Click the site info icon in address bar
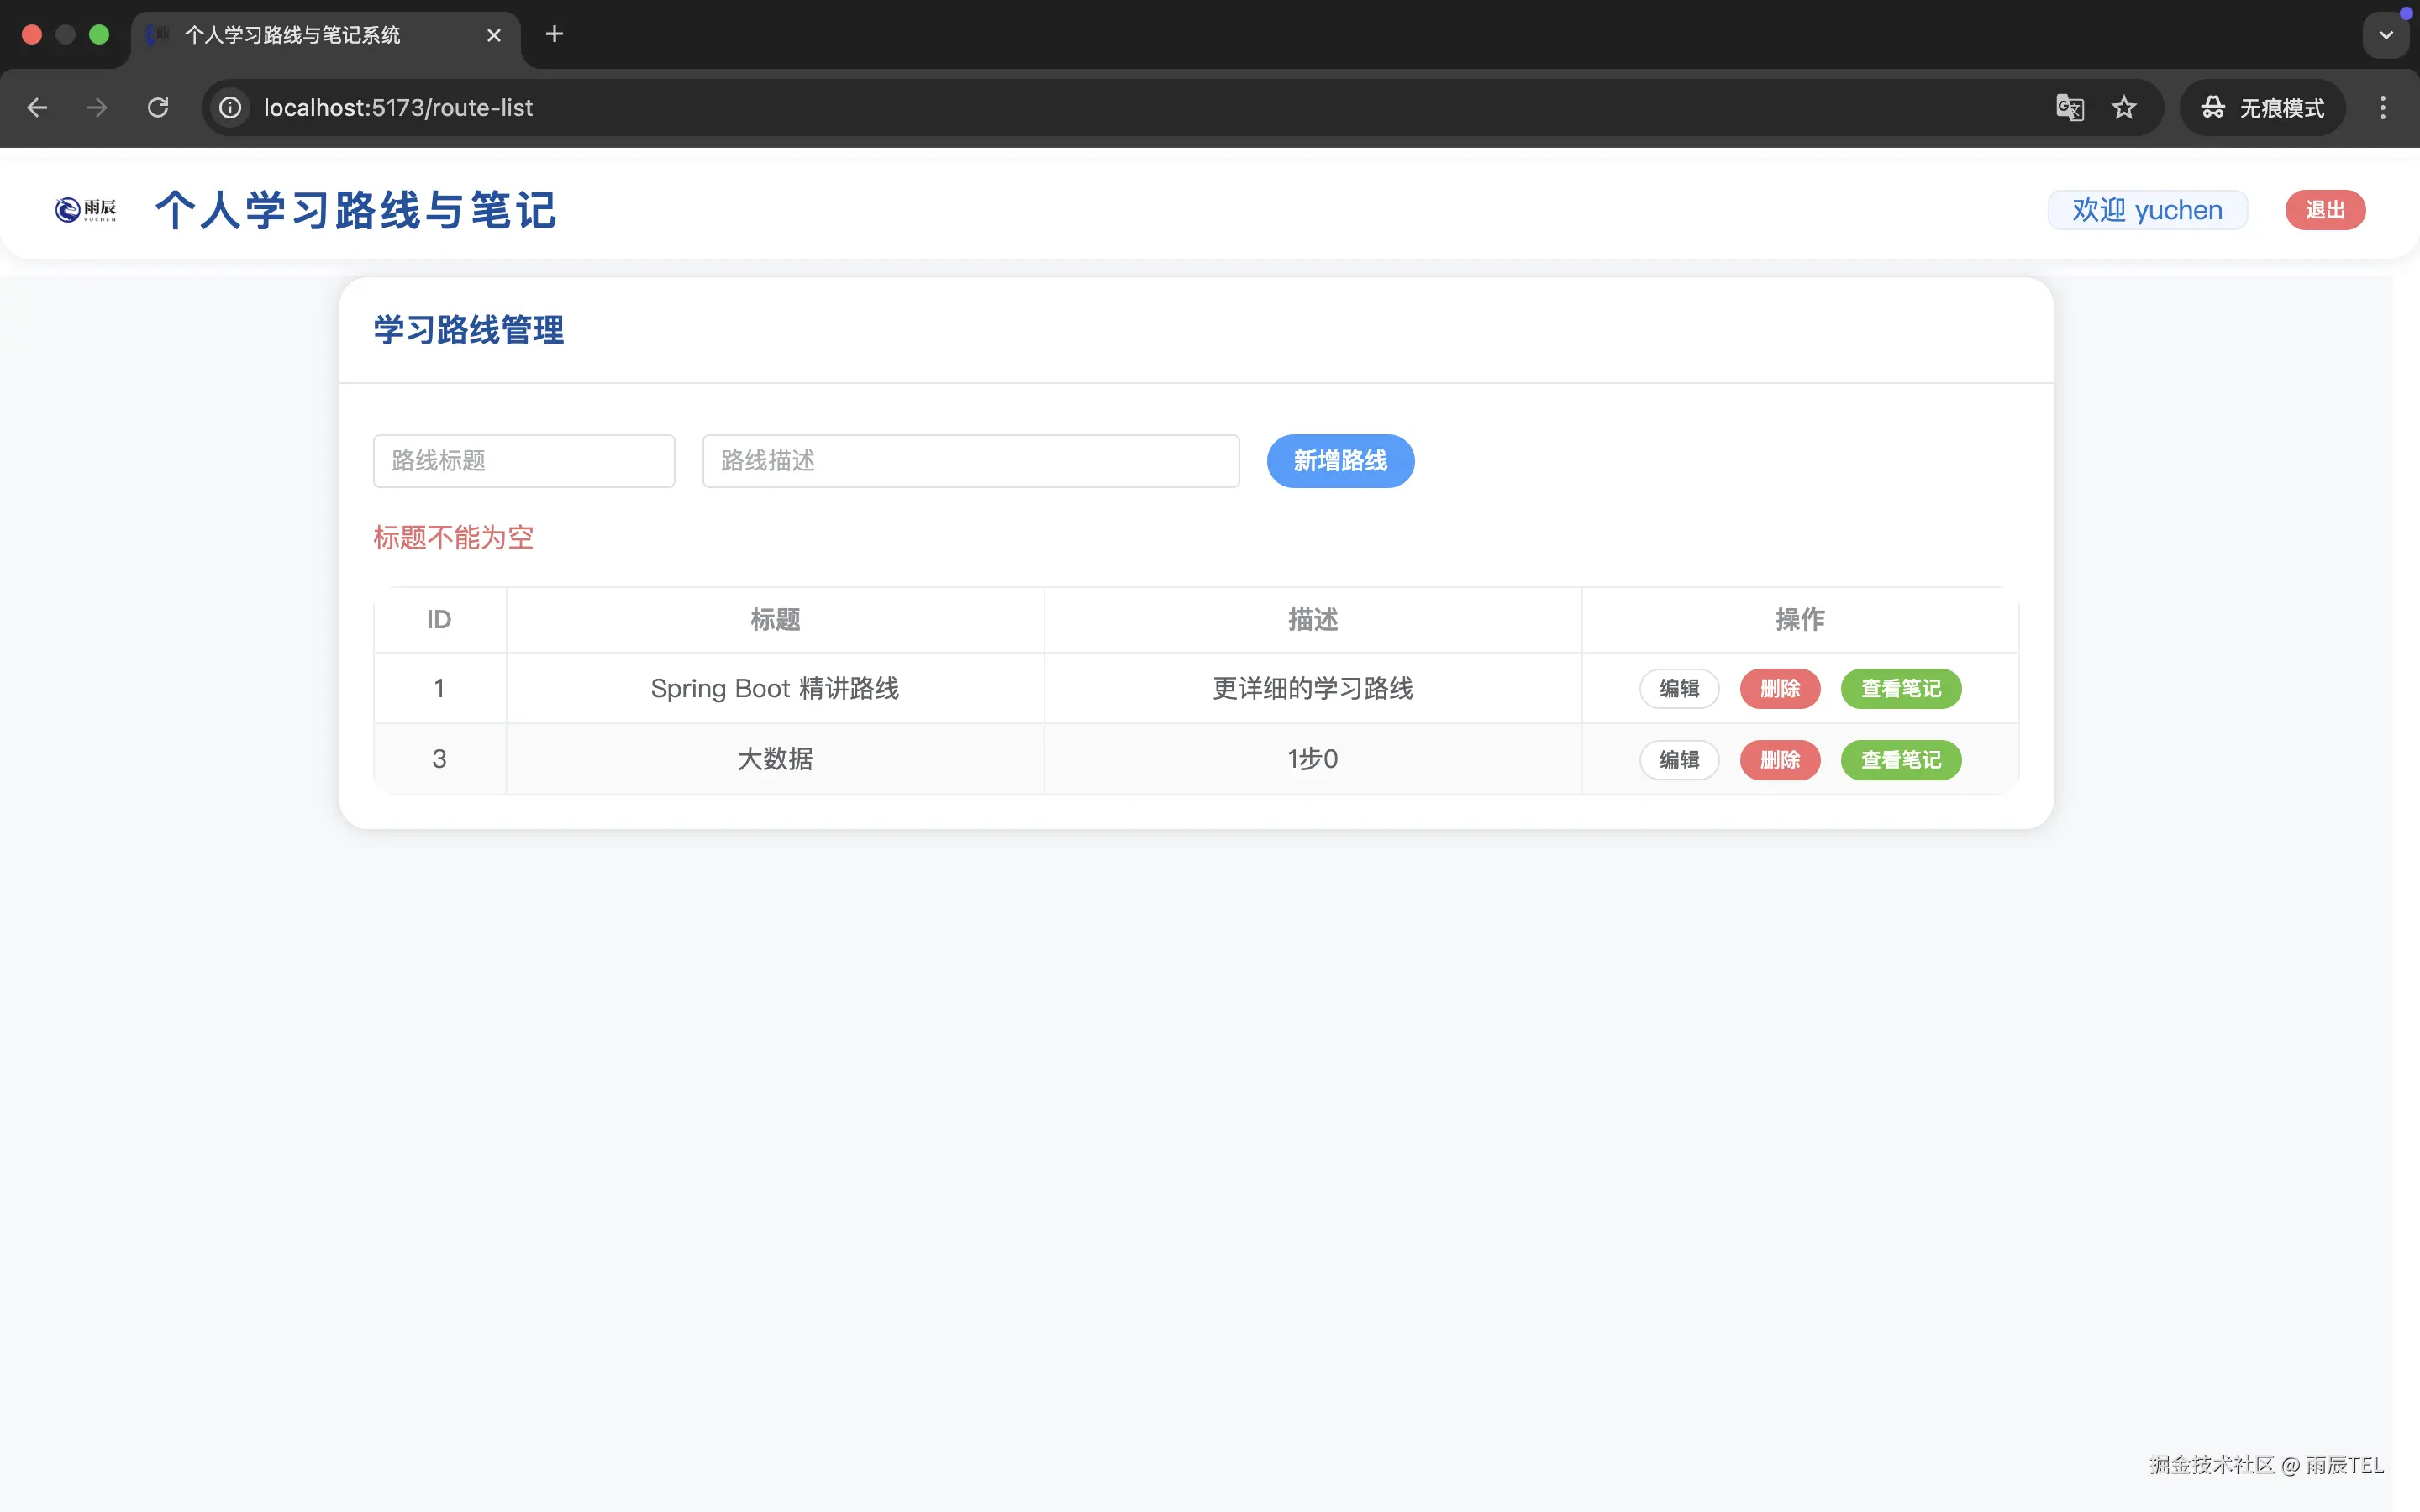Screen dimensions: 2420x1512 tap(230, 108)
